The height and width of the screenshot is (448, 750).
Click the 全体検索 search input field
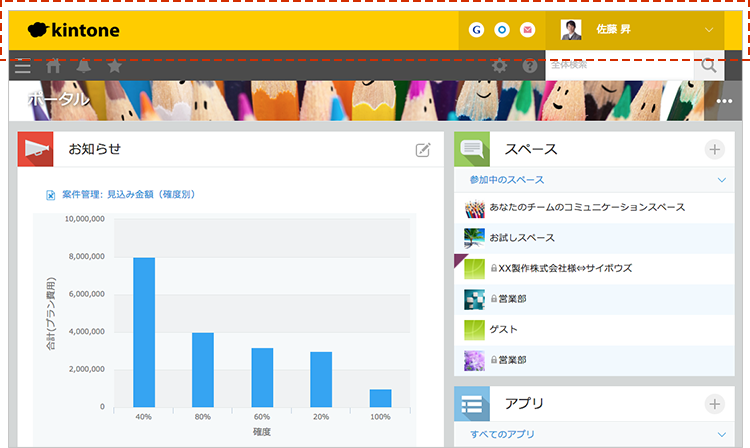618,67
